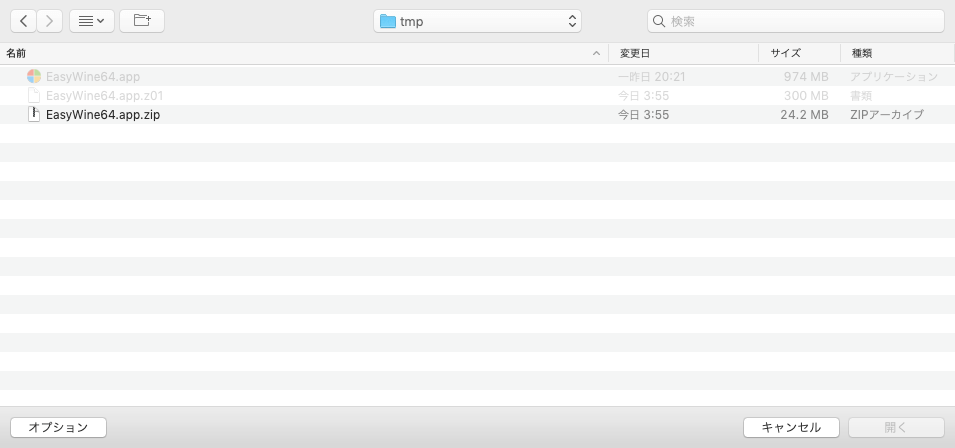
Task: Click the 開く open button
Action: (896, 427)
